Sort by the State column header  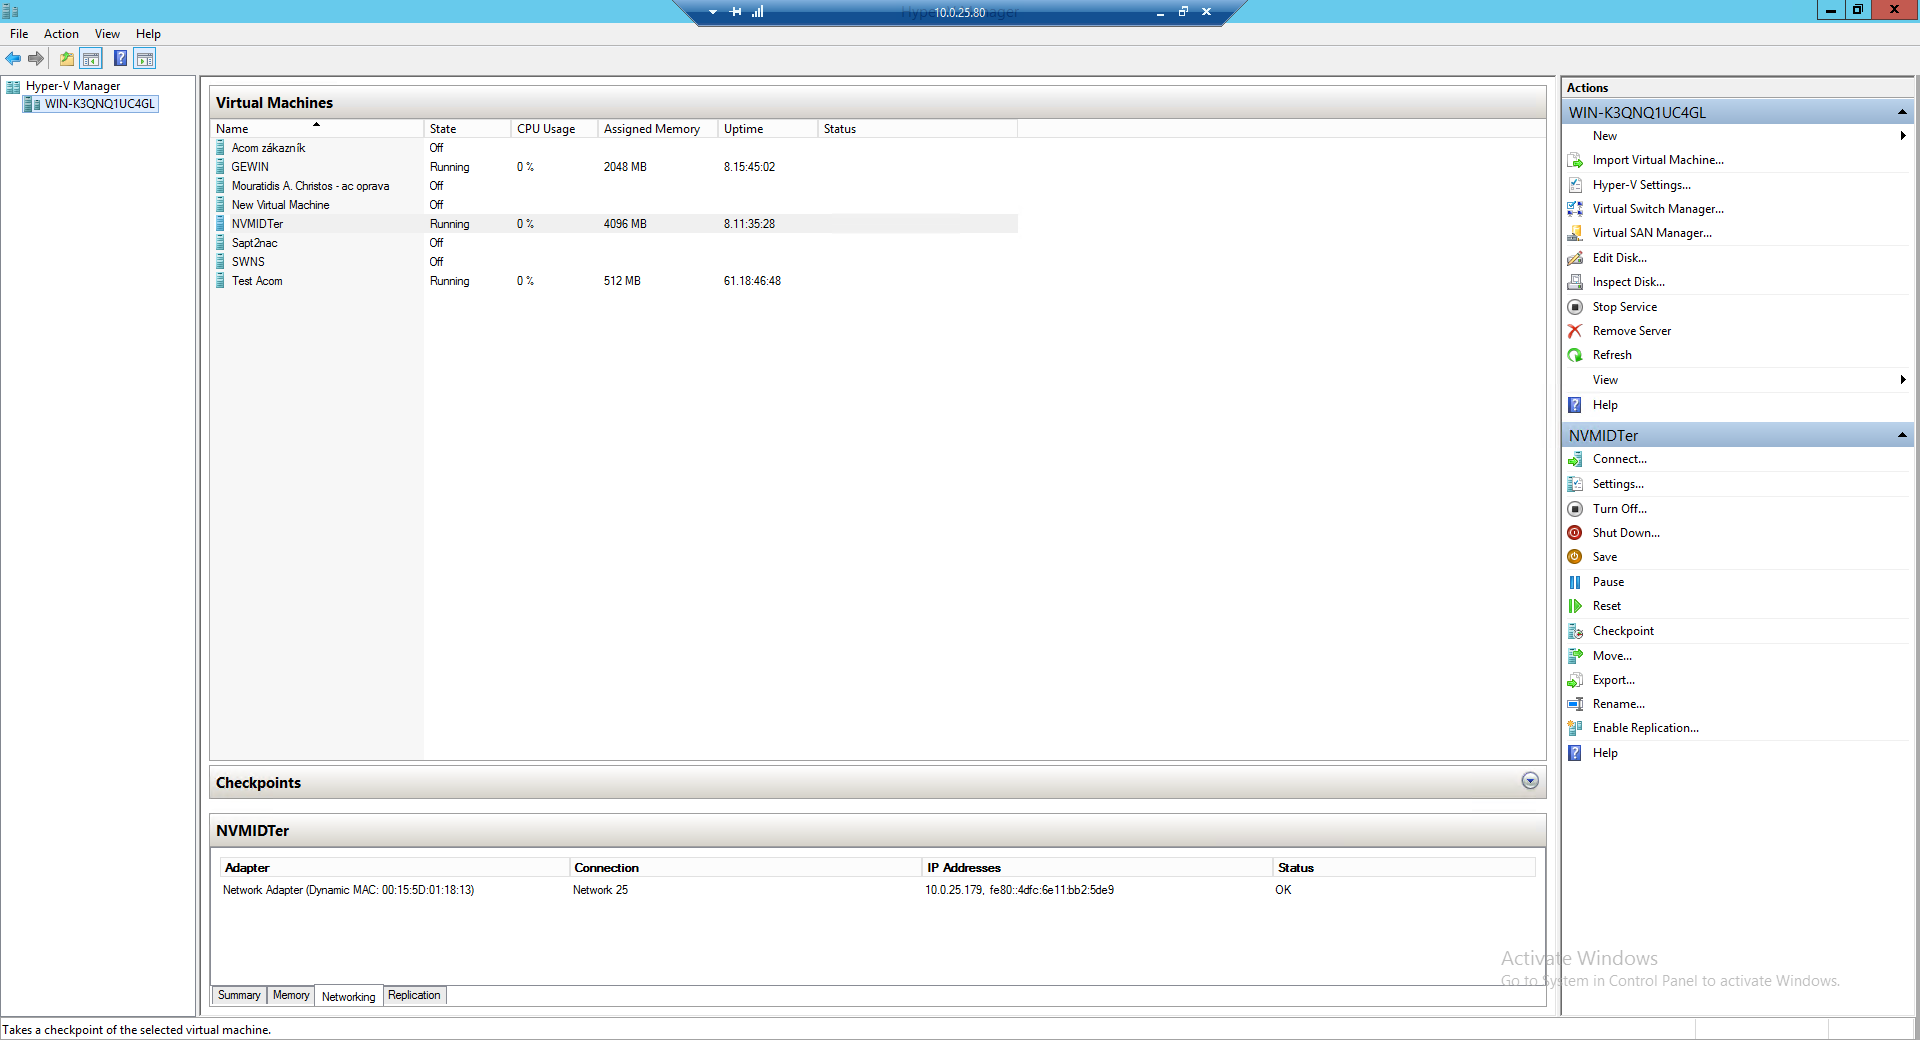coord(467,129)
